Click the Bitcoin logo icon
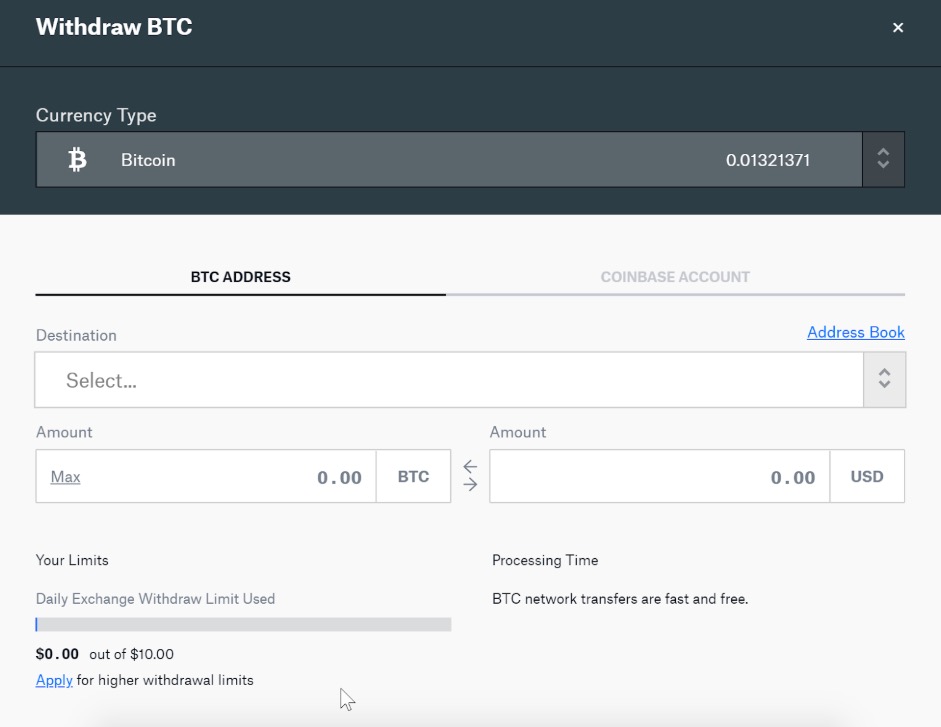The image size is (941, 727). point(77,160)
